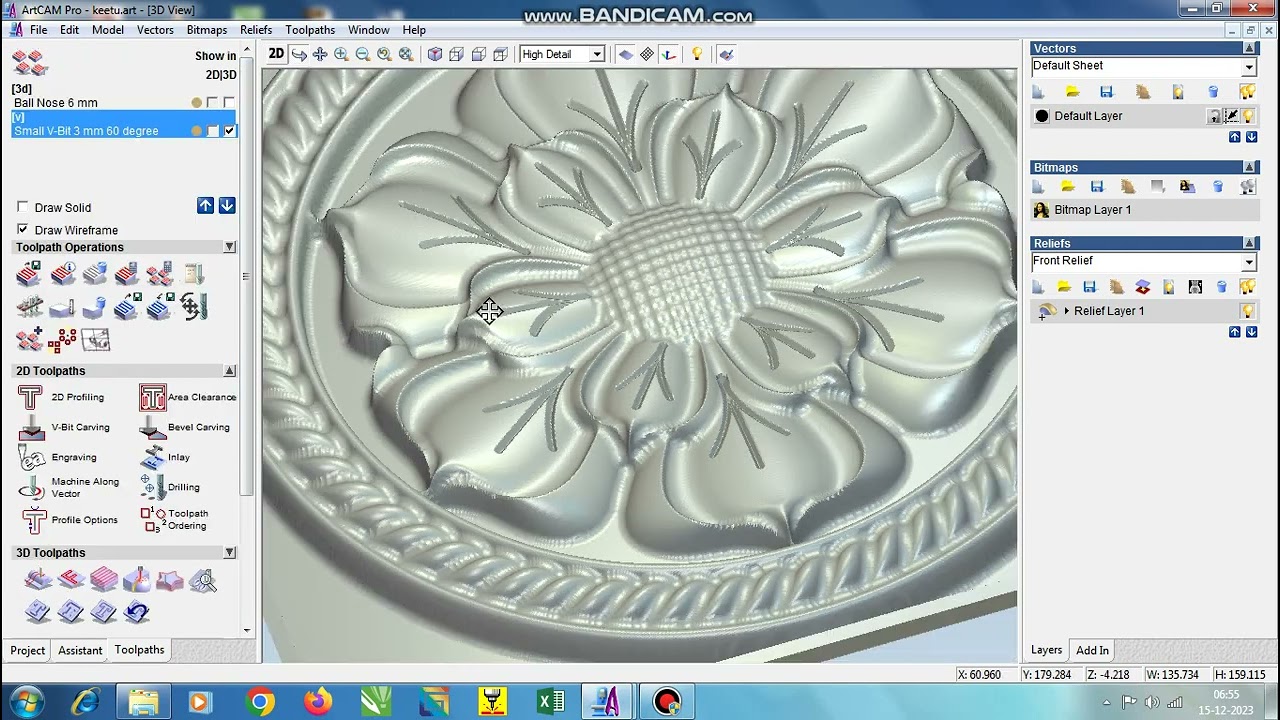Move selected toolpath up with blue arrow

[x=205, y=205]
